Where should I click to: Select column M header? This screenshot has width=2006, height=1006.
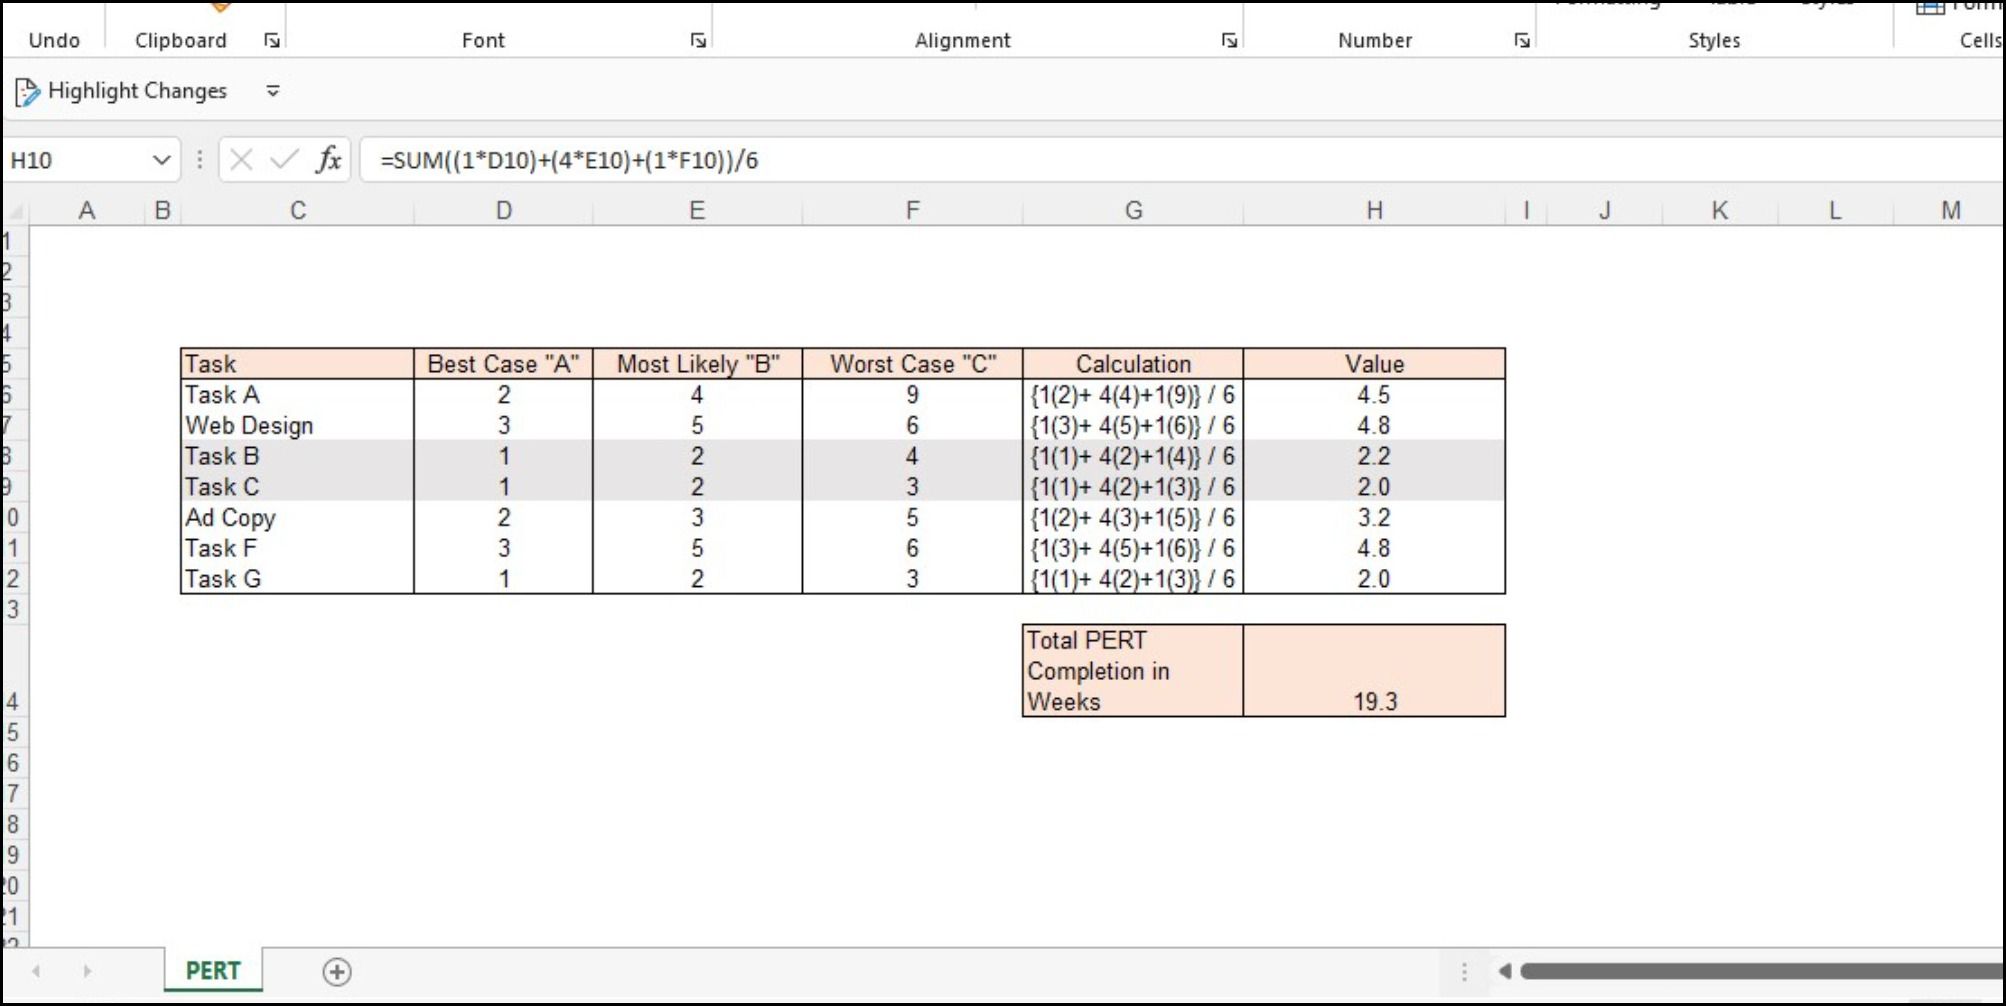(x=1950, y=211)
